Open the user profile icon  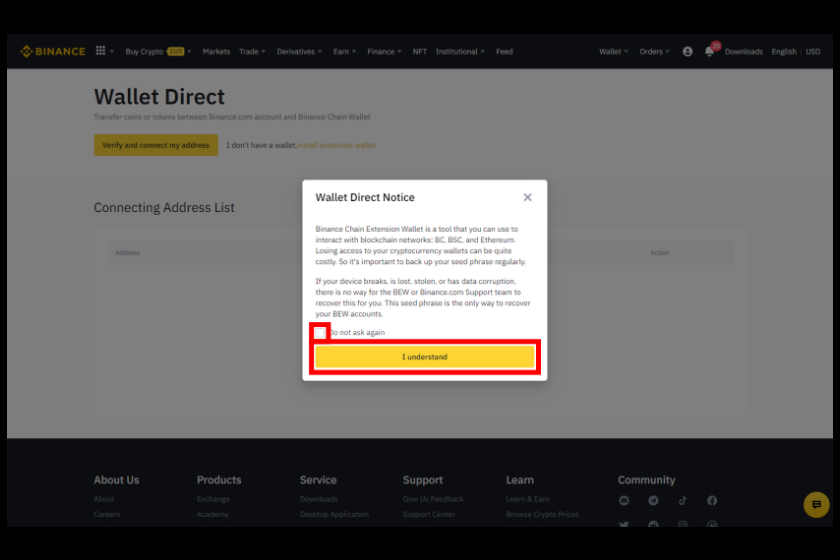(687, 51)
